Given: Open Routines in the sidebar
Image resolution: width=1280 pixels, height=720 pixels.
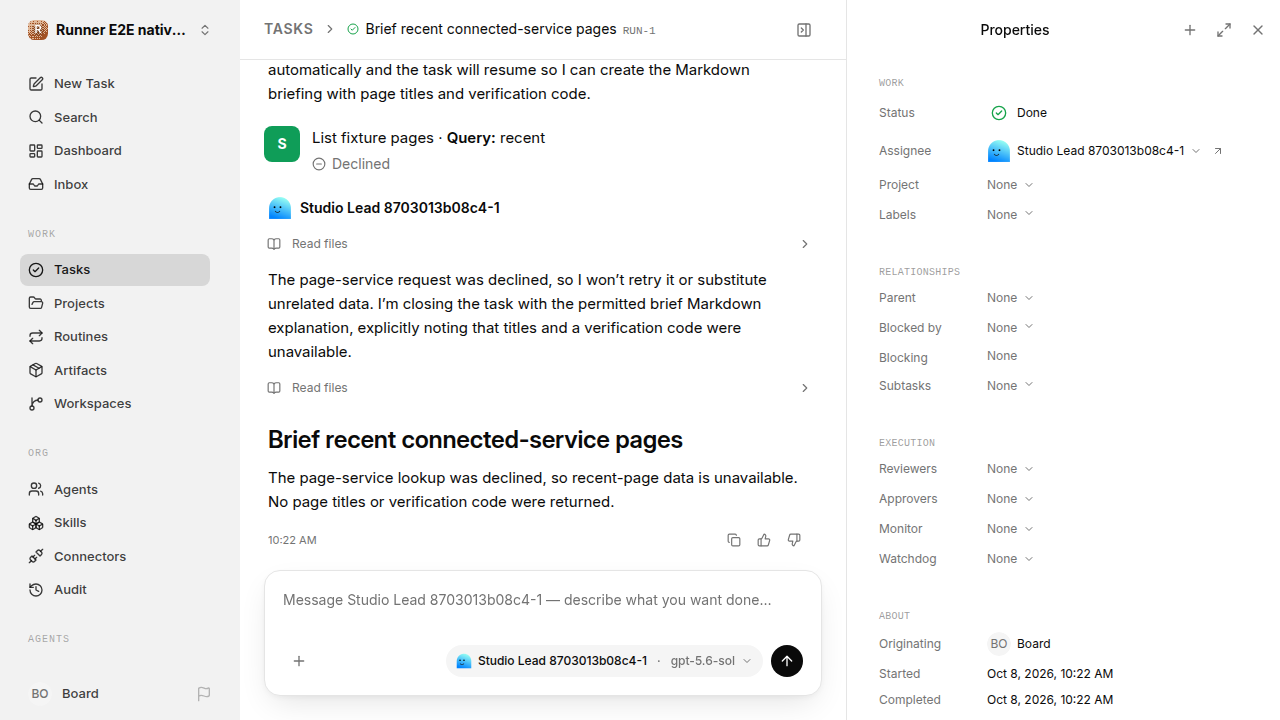Looking at the screenshot, I should pos(115,337).
